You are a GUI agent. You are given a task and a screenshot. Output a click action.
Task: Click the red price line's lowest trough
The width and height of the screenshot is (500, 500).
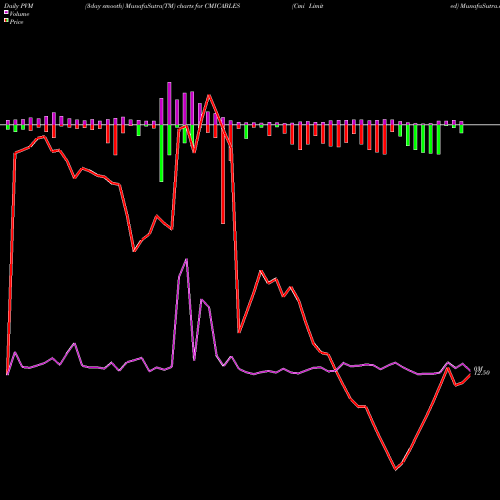(395, 469)
